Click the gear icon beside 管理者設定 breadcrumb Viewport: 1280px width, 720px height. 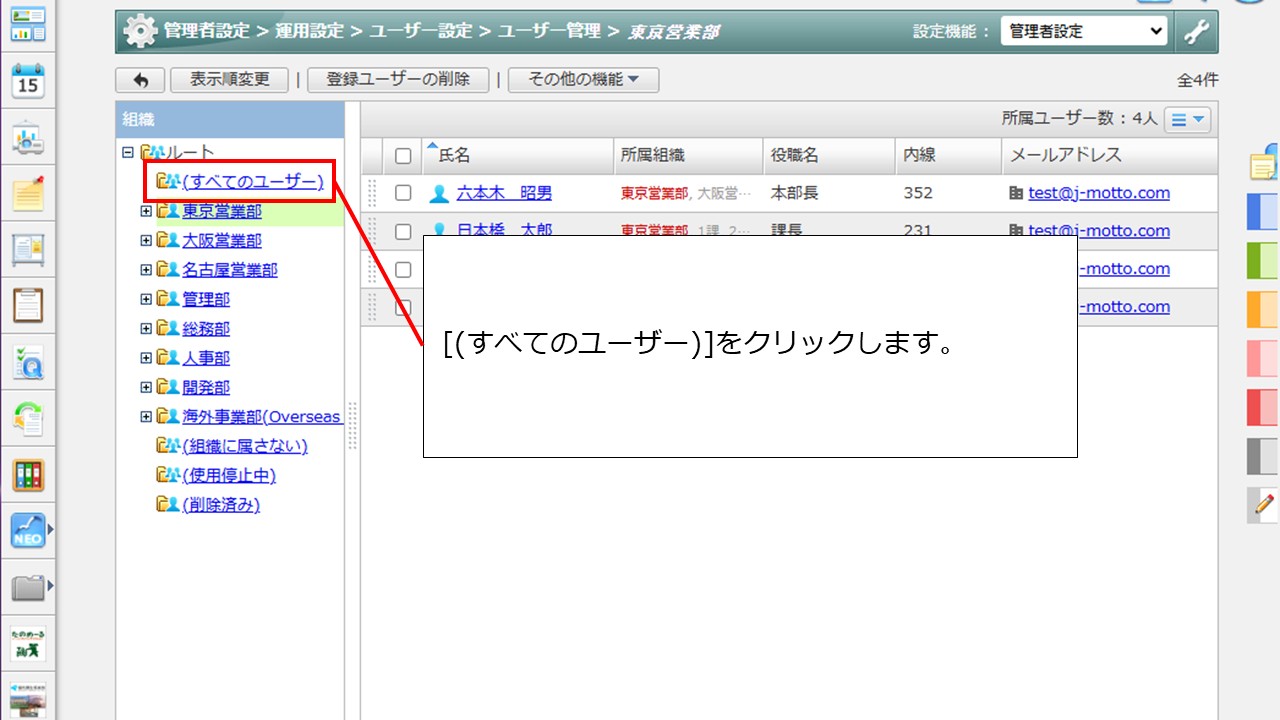pos(137,30)
